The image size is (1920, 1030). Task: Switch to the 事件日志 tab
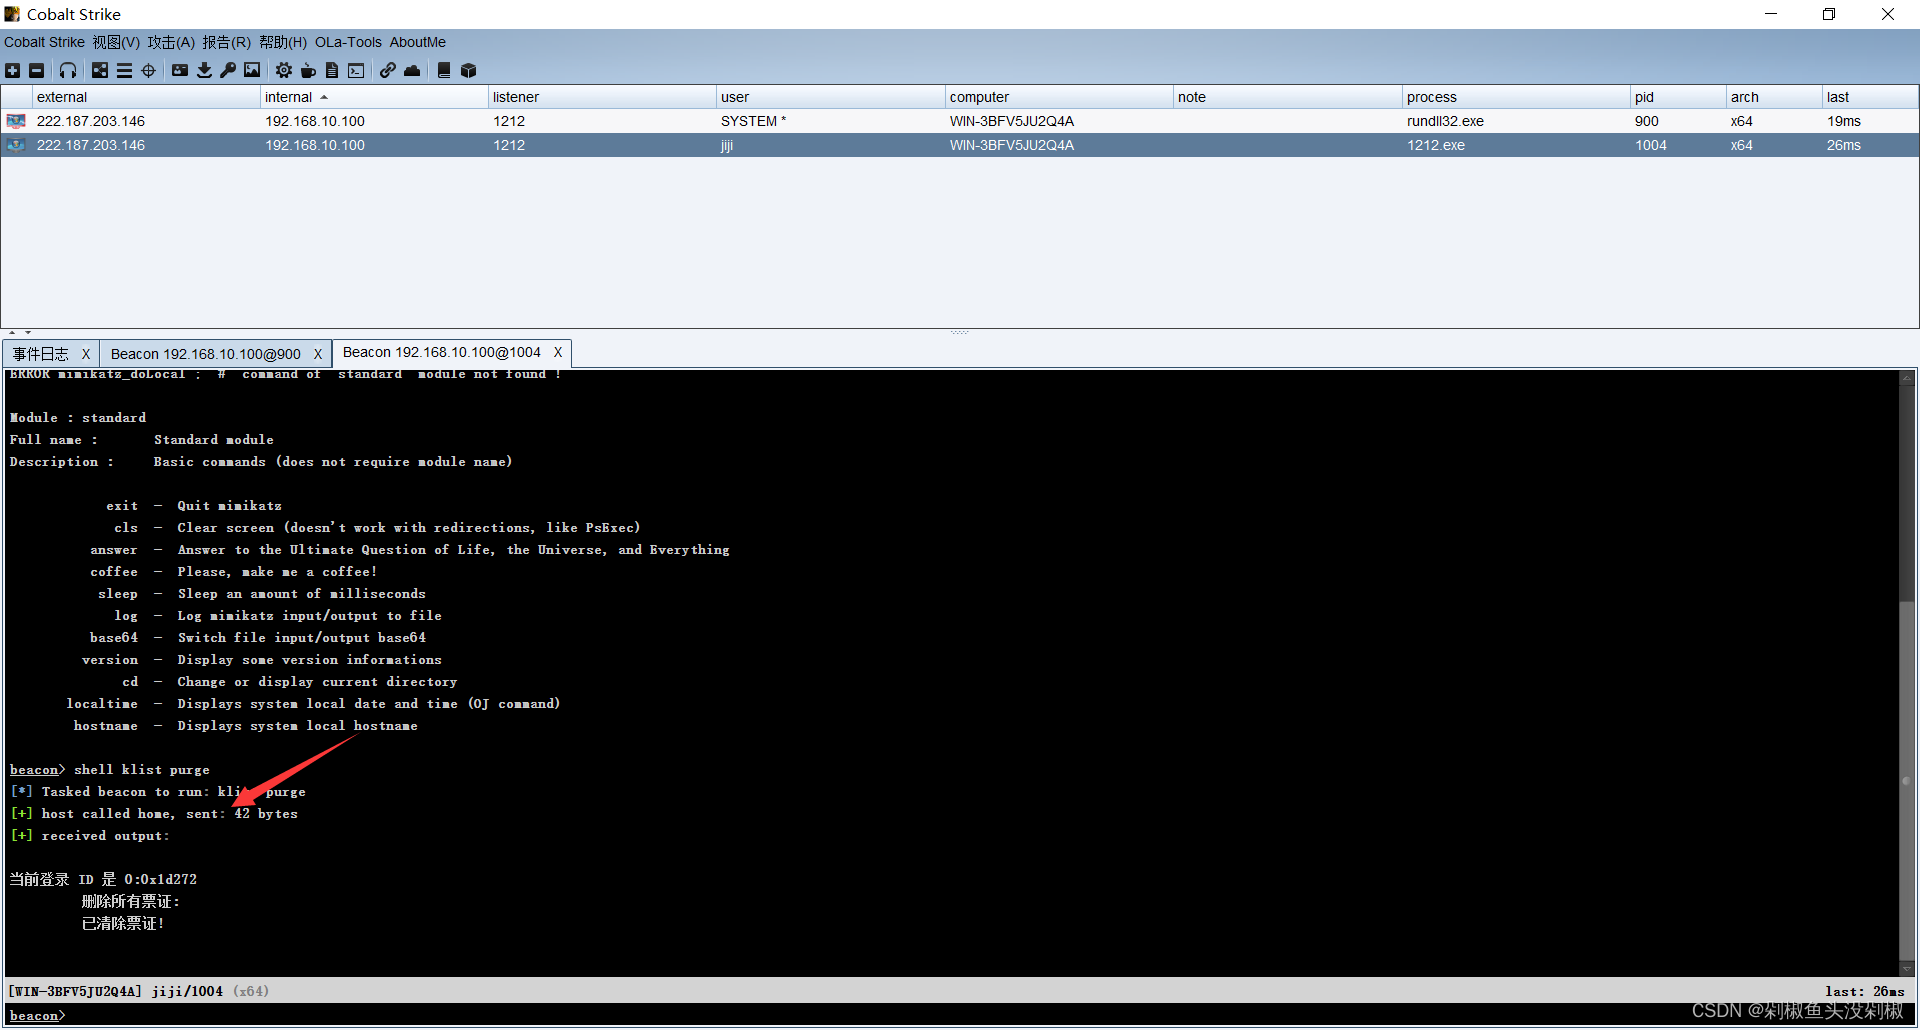(x=41, y=354)
